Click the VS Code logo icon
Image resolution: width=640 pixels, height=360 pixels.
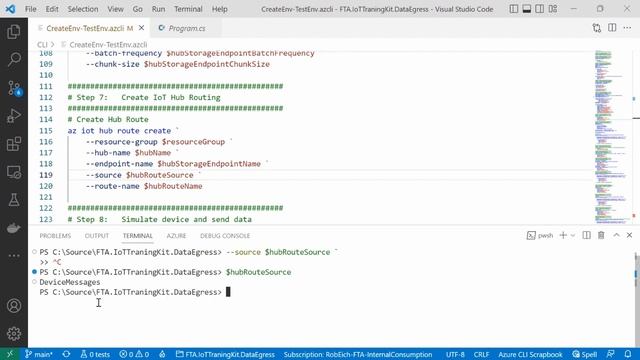10,9
